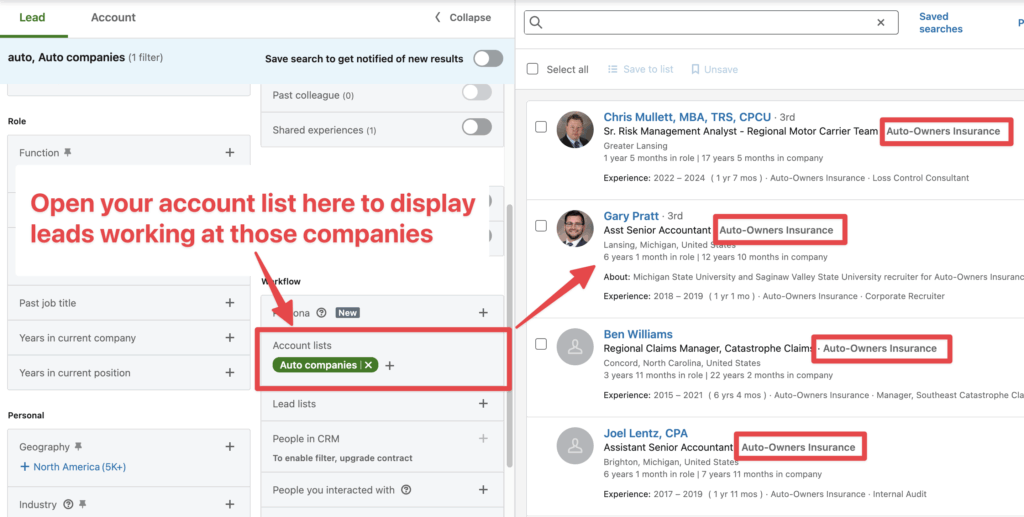This screenshot has width=1024, height=517.
Task: Enable the Shared experiences toggle
Action: click(477, 127)
